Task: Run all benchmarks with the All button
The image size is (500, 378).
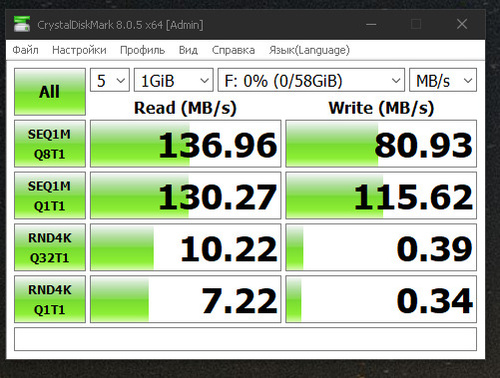Action: click(50, 92)
